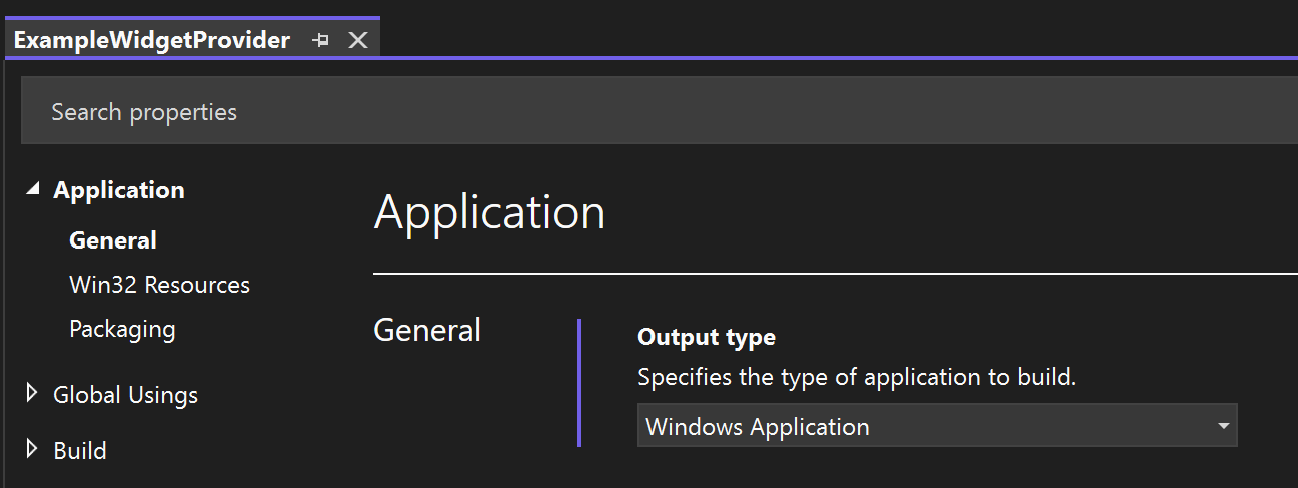Open the Win32 Resources page
Image resolution: width=1298 pixels, height=488 pixels.
click(159, 285)
